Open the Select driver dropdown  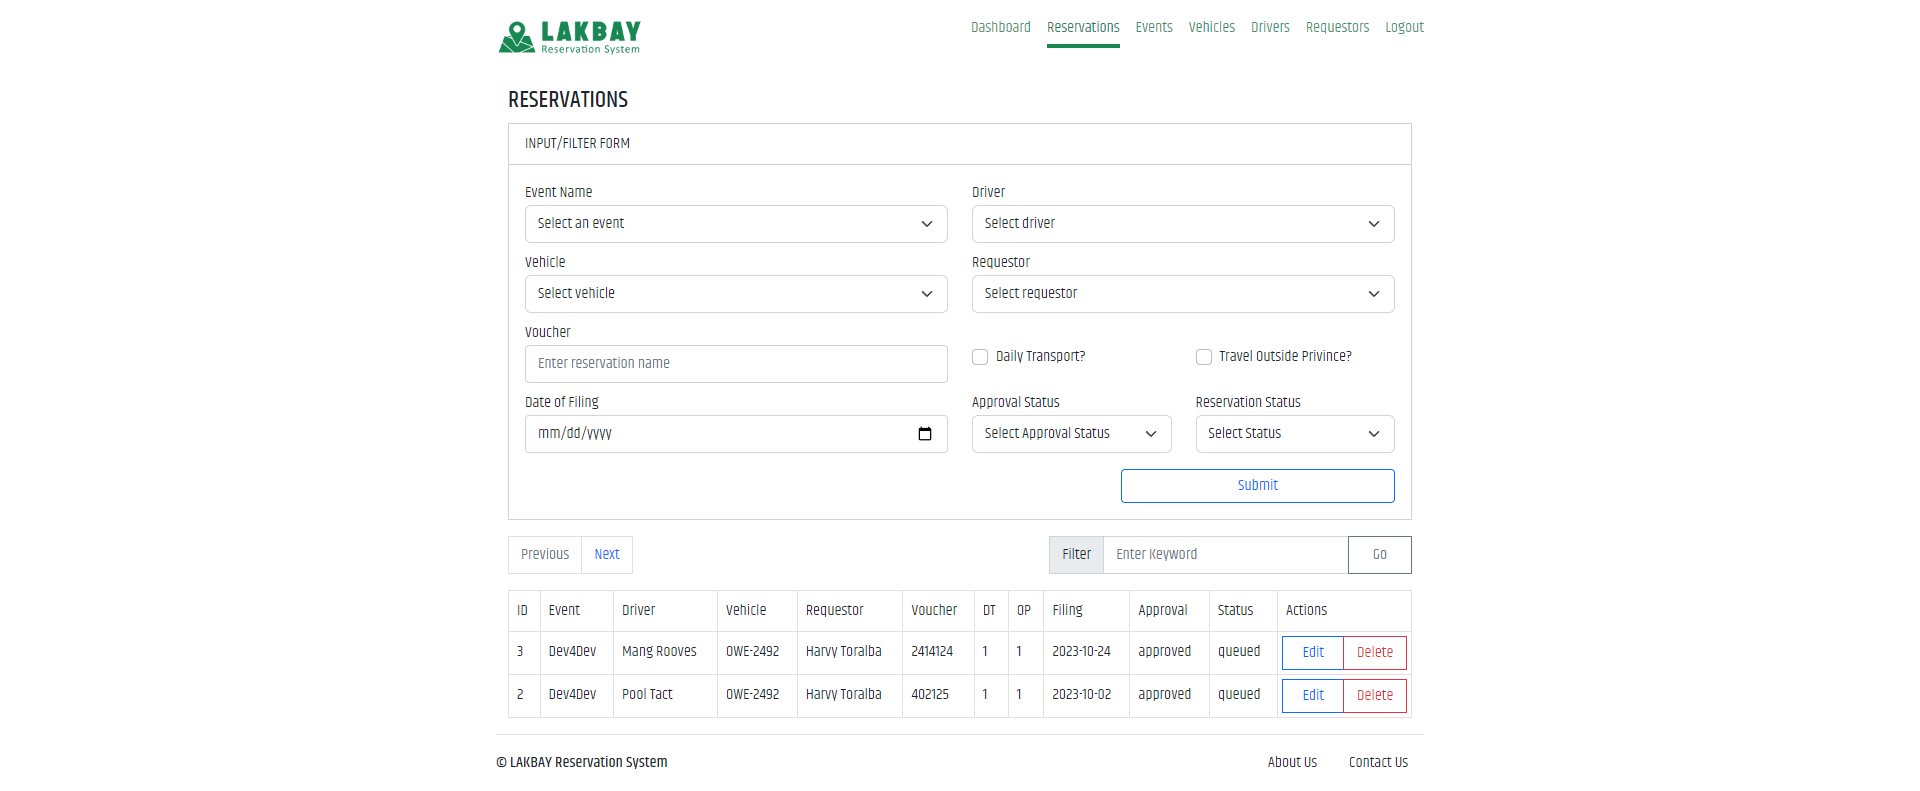click(1182, 224)
